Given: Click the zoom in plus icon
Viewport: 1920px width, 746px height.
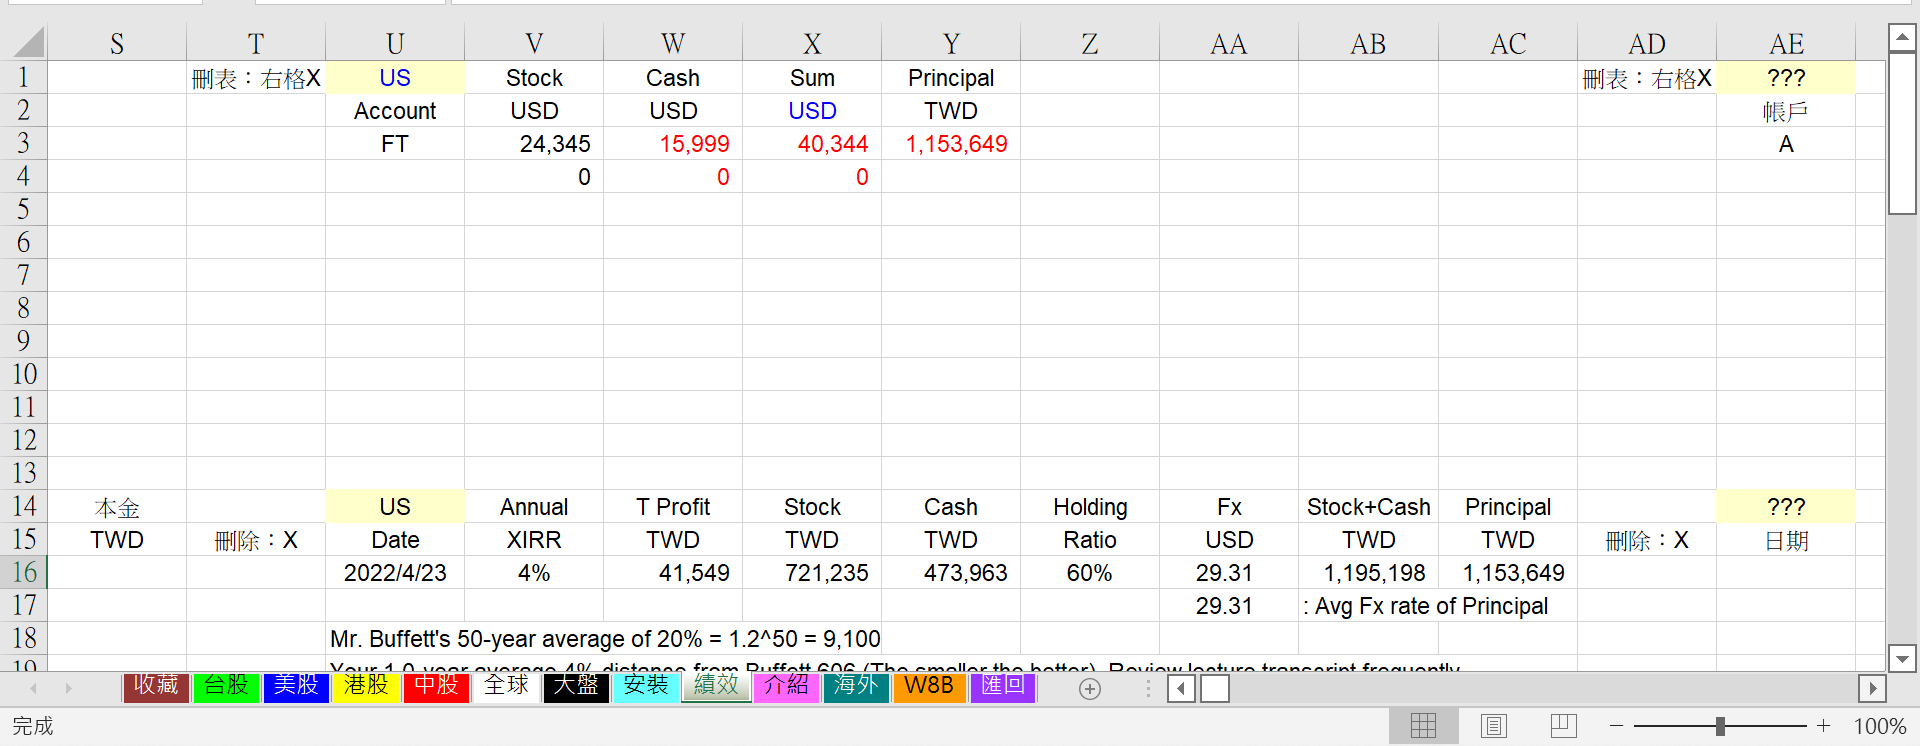Looking at the screenshot, I should click(1824, 726).
